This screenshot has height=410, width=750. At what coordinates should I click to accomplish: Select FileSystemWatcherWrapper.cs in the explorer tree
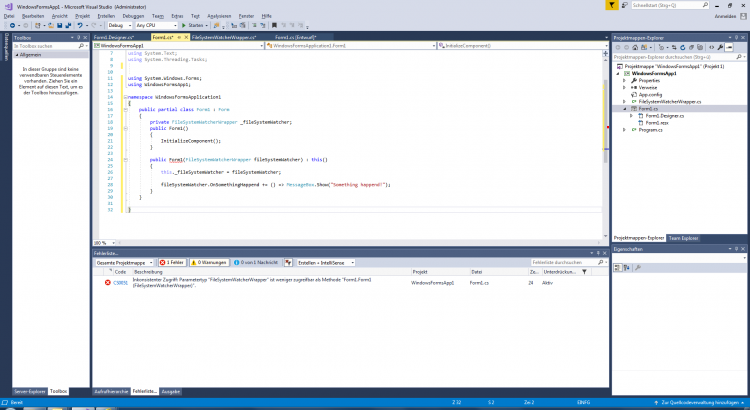pos(669,102)
